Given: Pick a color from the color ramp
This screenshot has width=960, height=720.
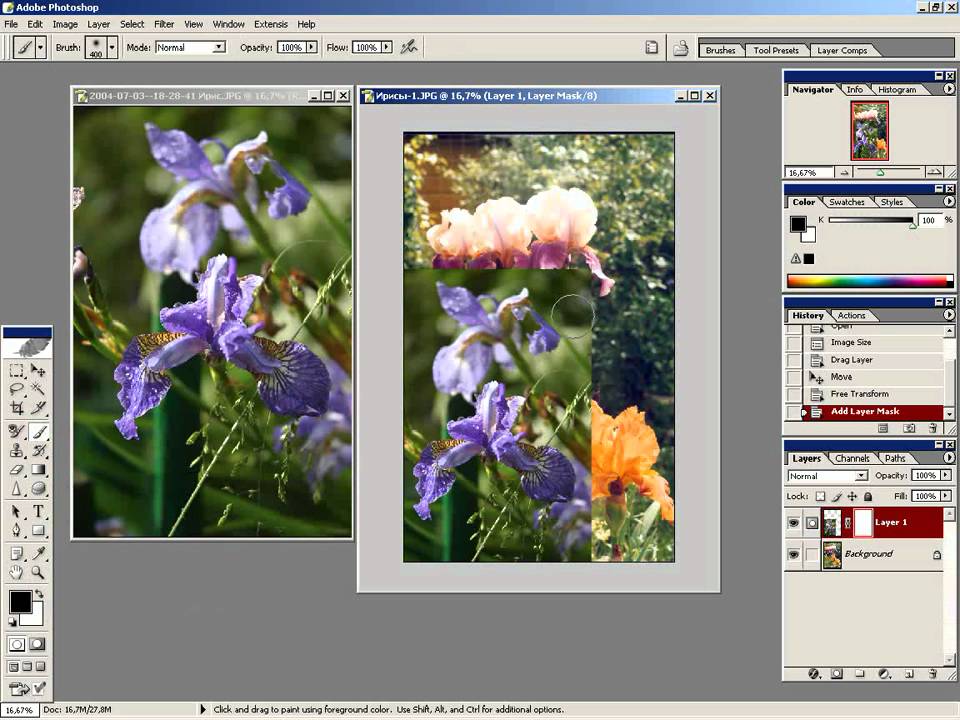Looking at the screenshot, I should tap(870, 282).
